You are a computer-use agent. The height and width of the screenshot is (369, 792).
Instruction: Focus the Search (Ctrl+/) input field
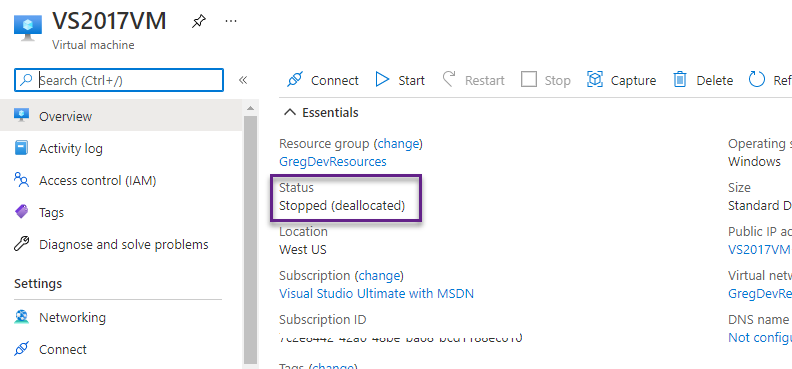(119, 80)
